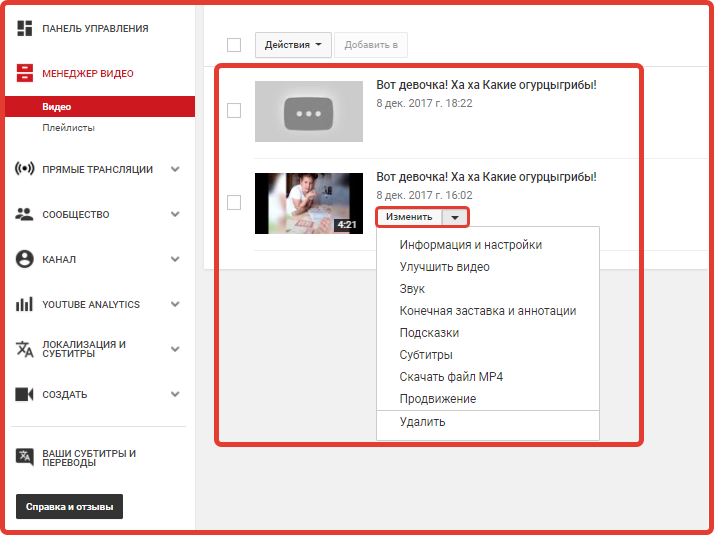The image size is (714, 535).
Task: Tick the checkbox for the 18:22 video
Action: pyautogui.click(x=234, y=110)
